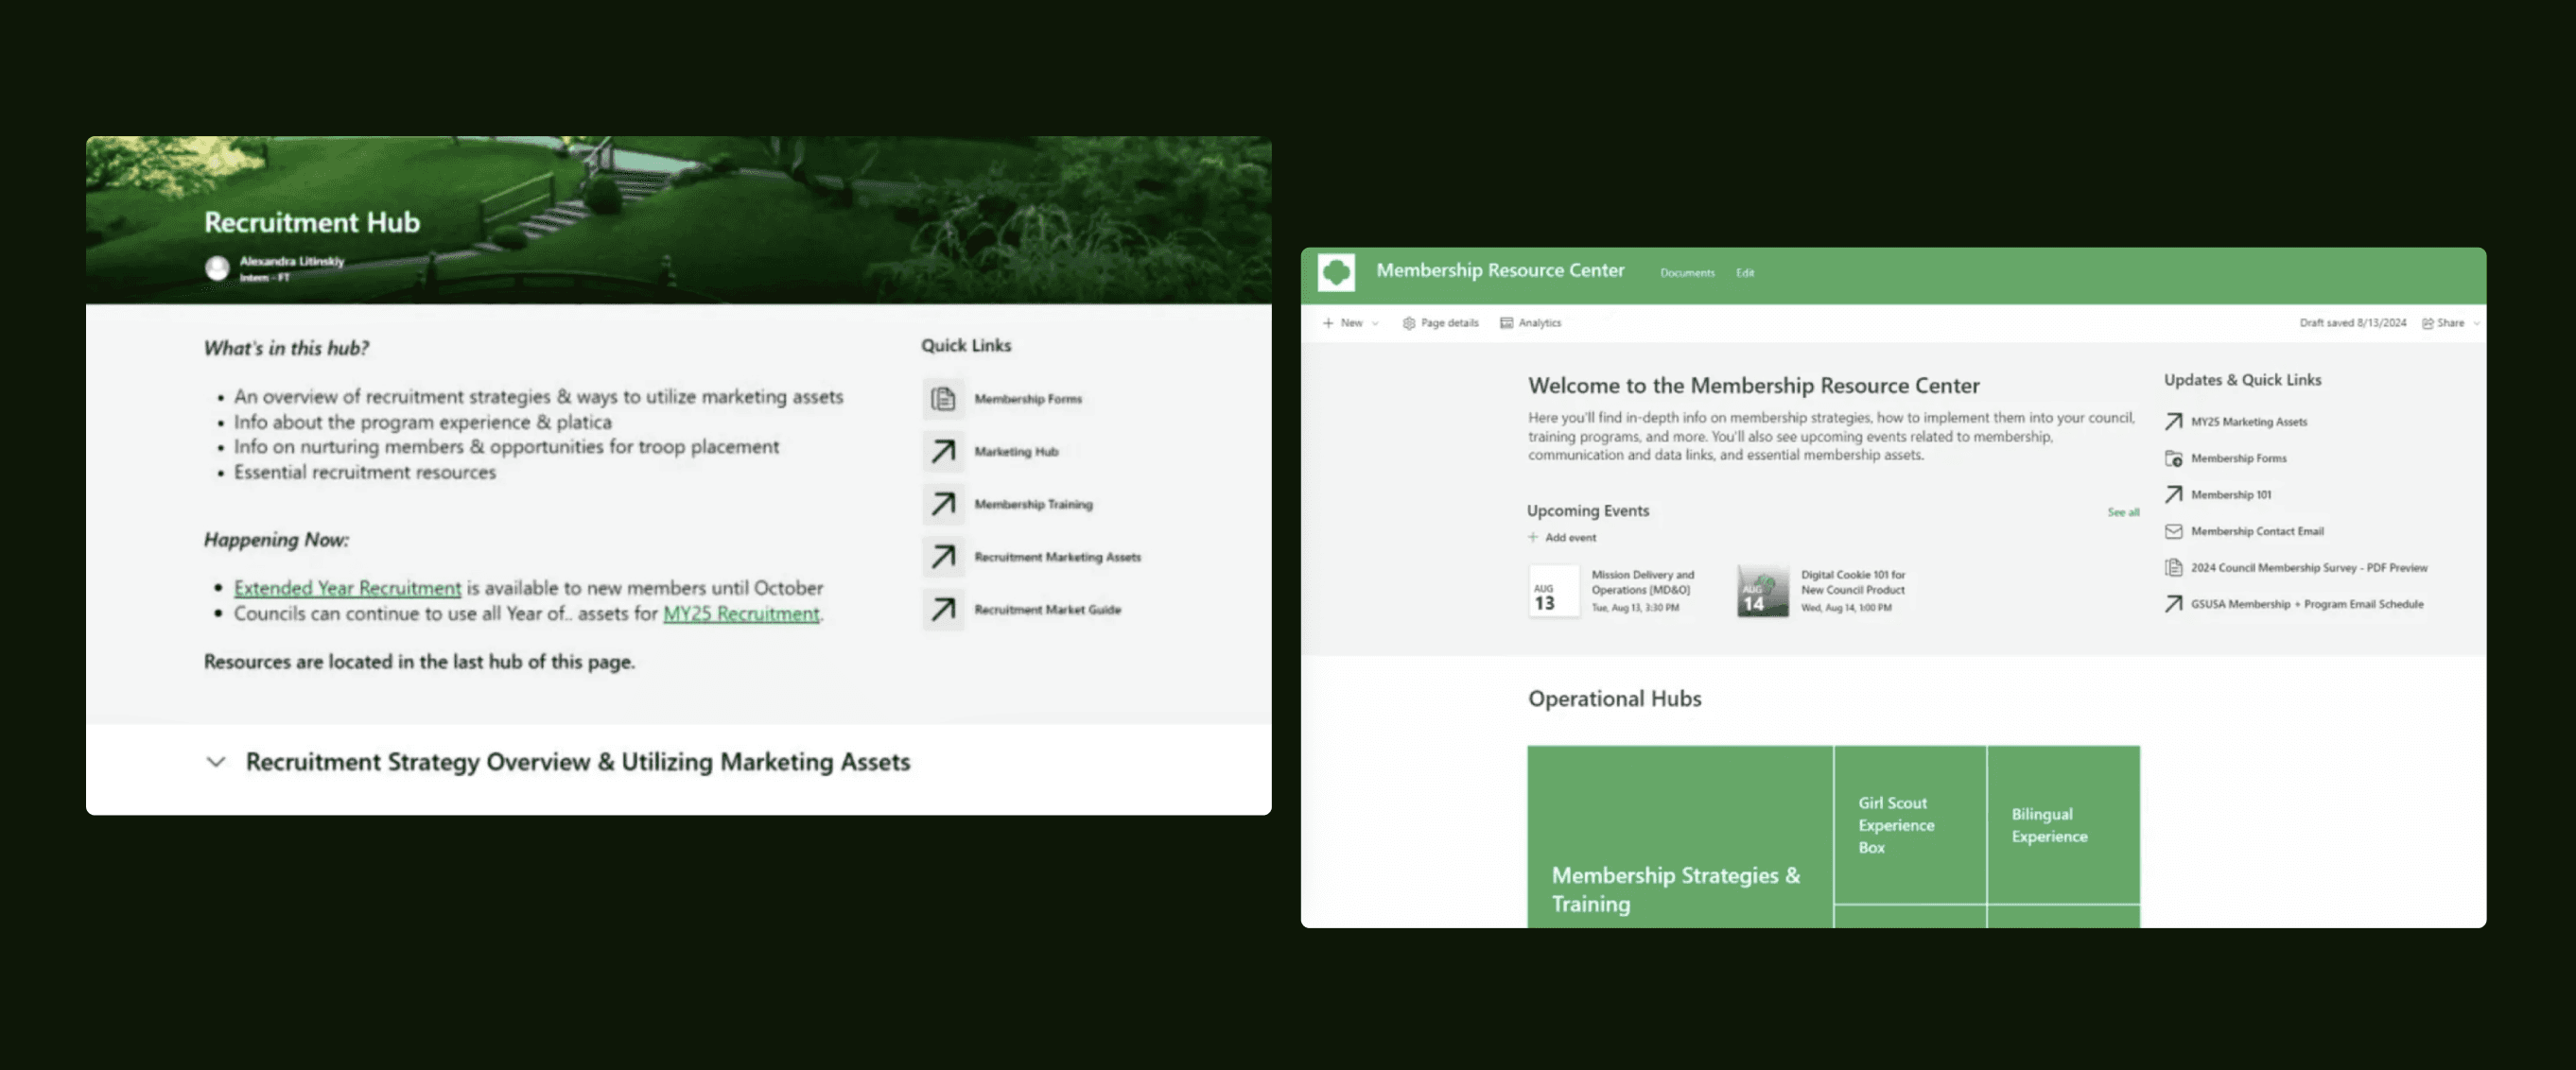The height and width of the screenshot is (1070, 2576).
Task: Open the Analytics toolbar item
Action: 1530,323
